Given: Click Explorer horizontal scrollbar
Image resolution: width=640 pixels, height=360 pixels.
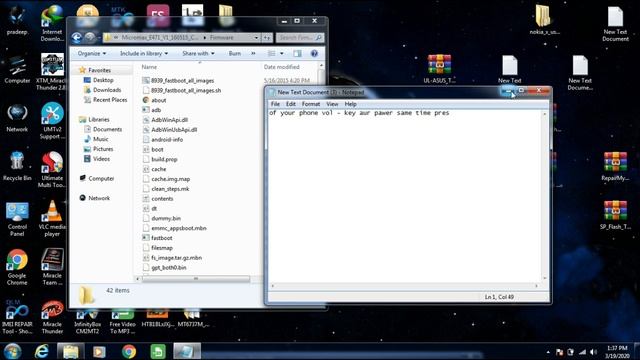Looking at the screenshot, I should [196, 279].
